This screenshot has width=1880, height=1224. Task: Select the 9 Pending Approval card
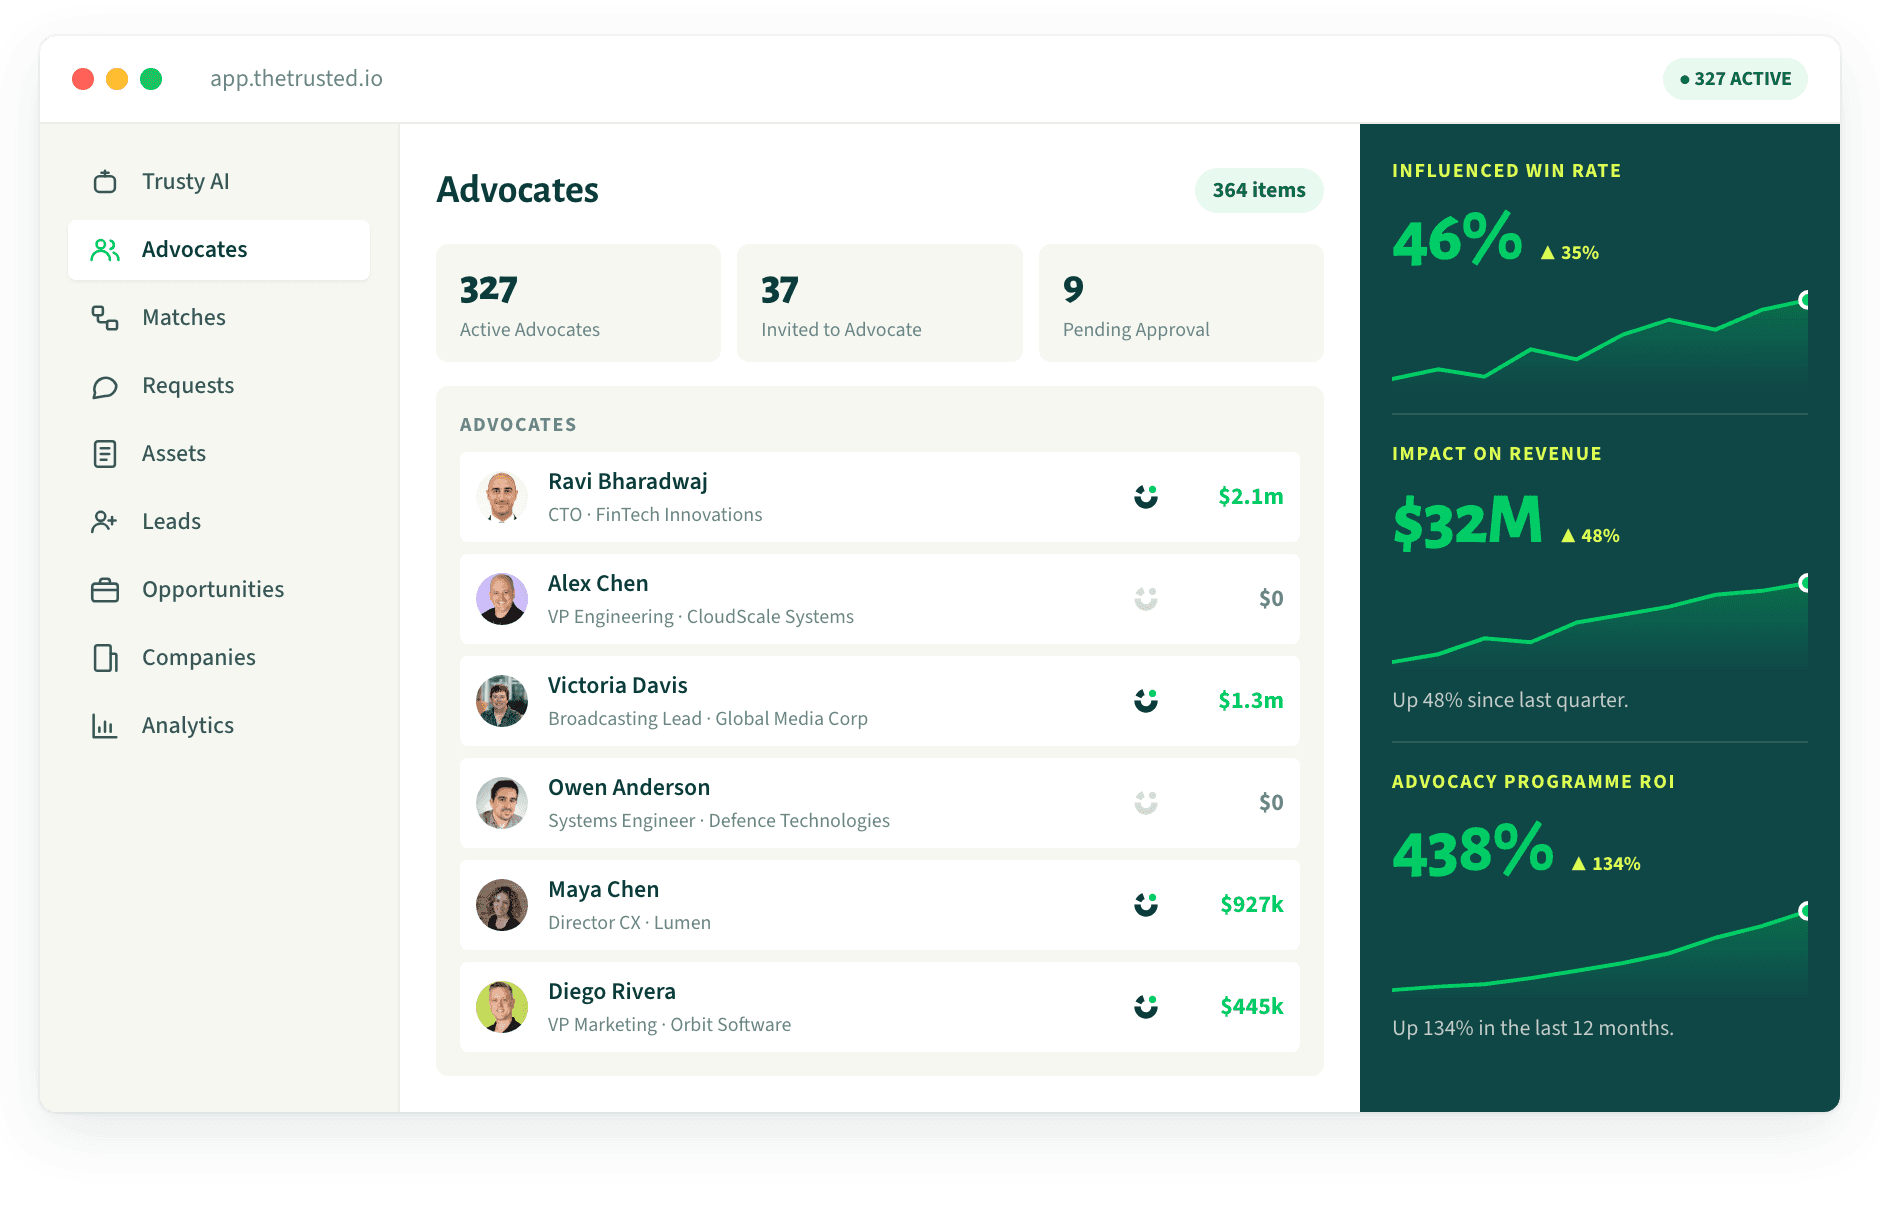[x=1181, y=303]
